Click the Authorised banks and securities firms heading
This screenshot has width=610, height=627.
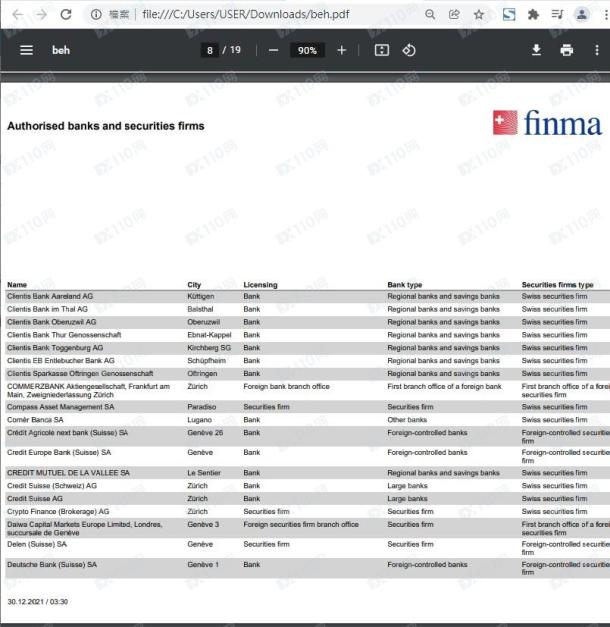(106, 126)
